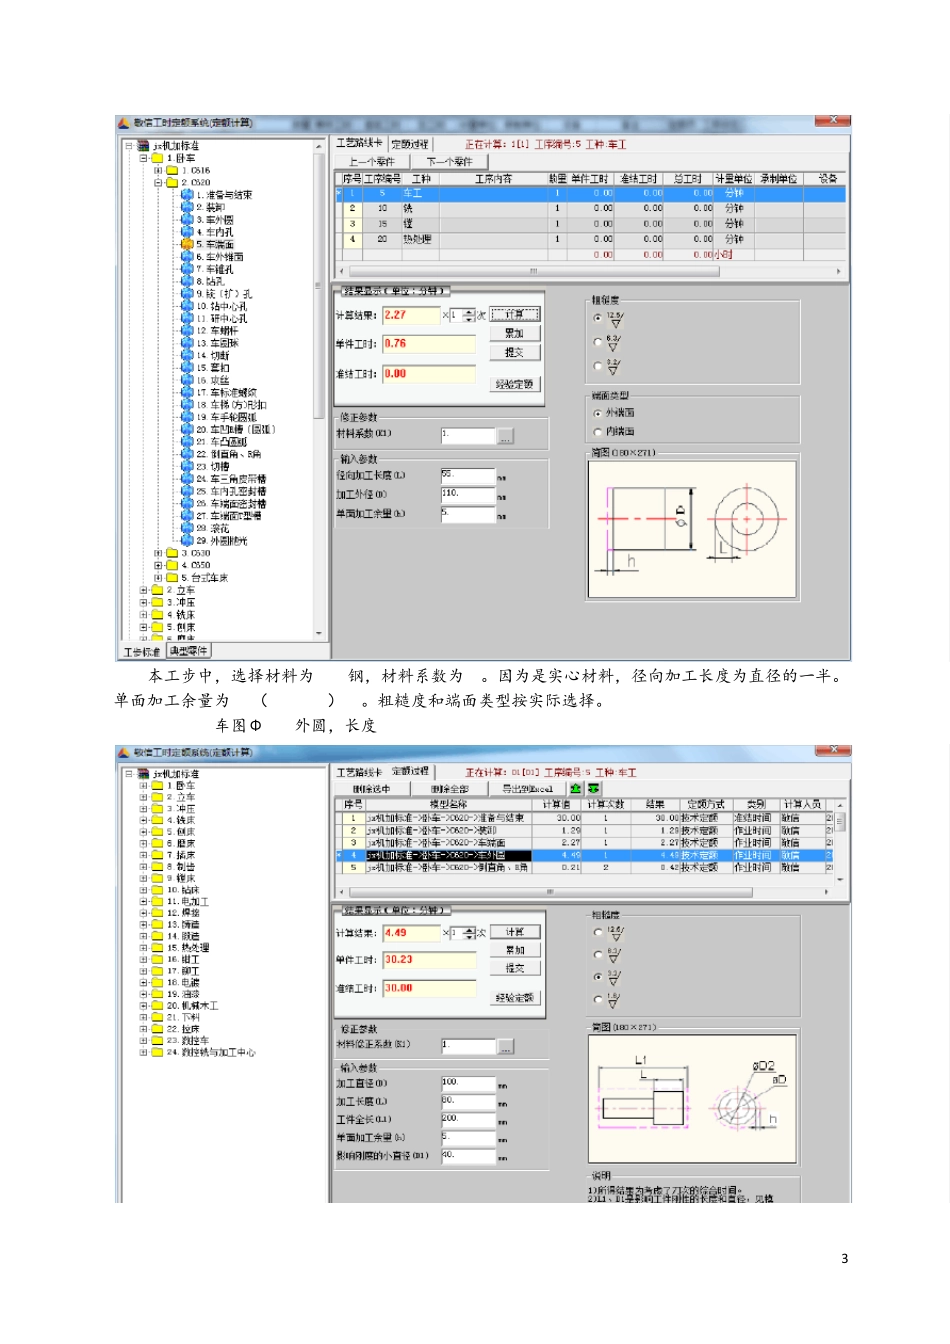The height and width of the screenshot is (1344, 950).
Task: Expand the 5. 台式车床 node in upper tree
Action: point(158,578)
